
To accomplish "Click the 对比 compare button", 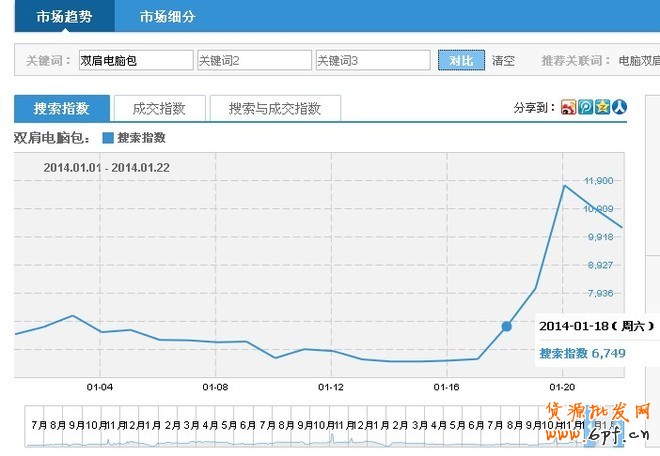I will pyautogui.click(x=461, y=61).
